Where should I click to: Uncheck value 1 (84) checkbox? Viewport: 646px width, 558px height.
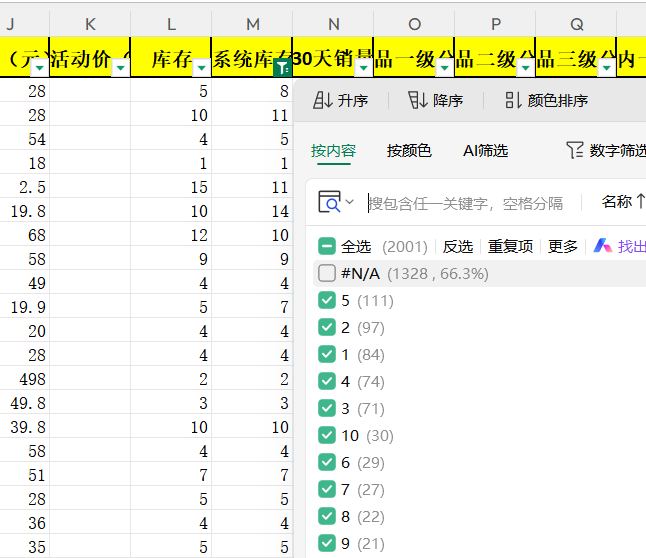(x=327, y=354)
